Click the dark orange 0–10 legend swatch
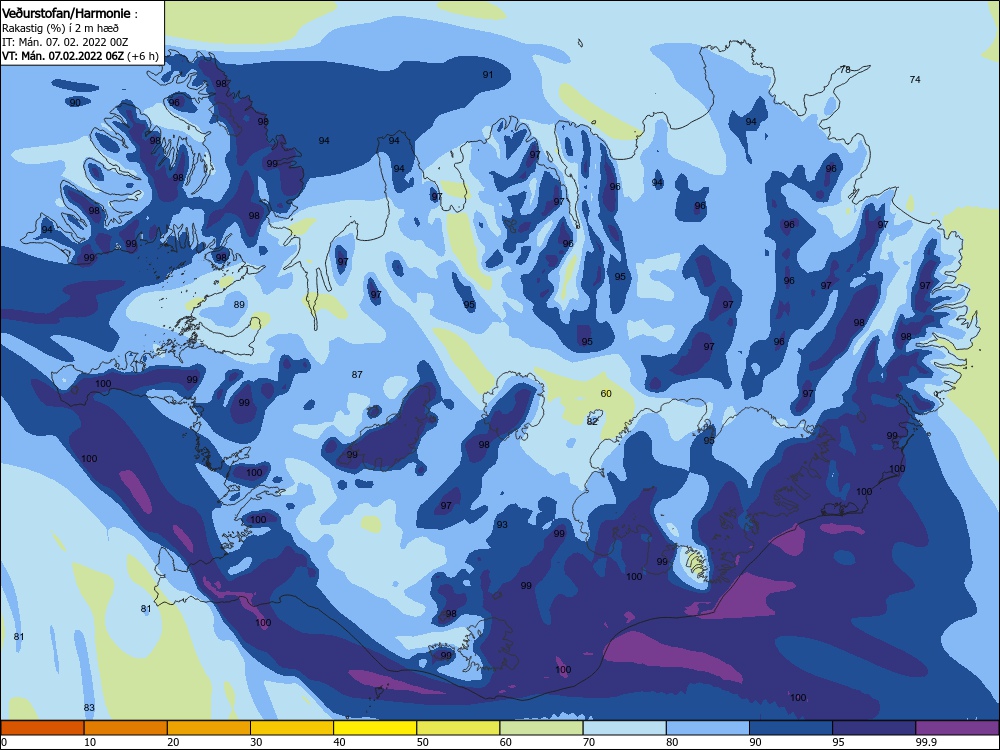This screenshot has height=750, width=1000. coord(42,728)
